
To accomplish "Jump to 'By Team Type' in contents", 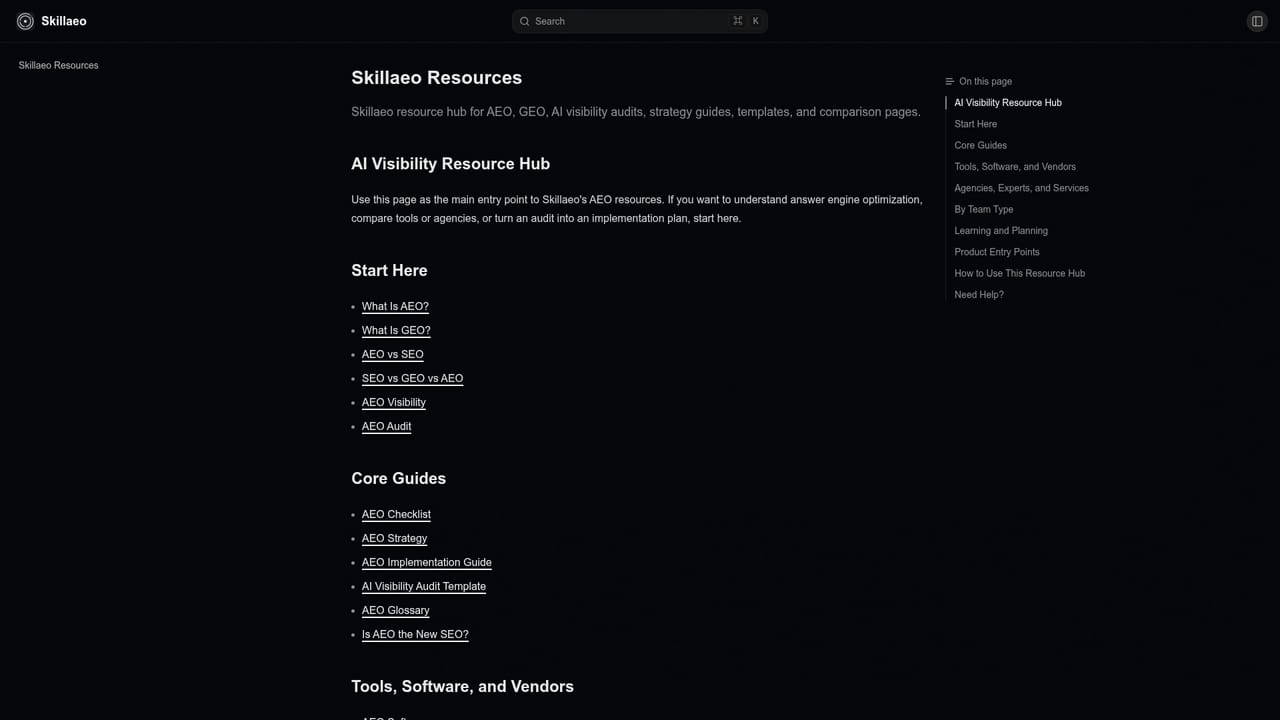I will click(x=984, y=210).
